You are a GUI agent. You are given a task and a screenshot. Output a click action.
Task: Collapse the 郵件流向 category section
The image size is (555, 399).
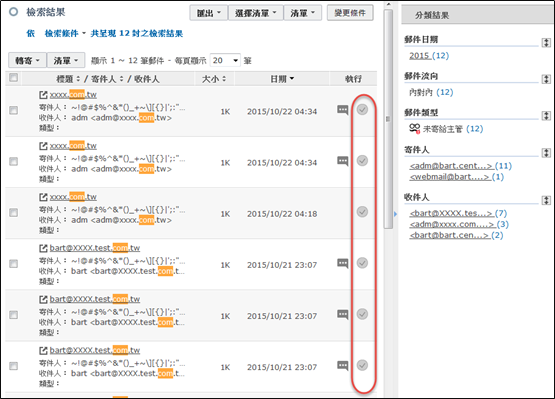(546, 79)
